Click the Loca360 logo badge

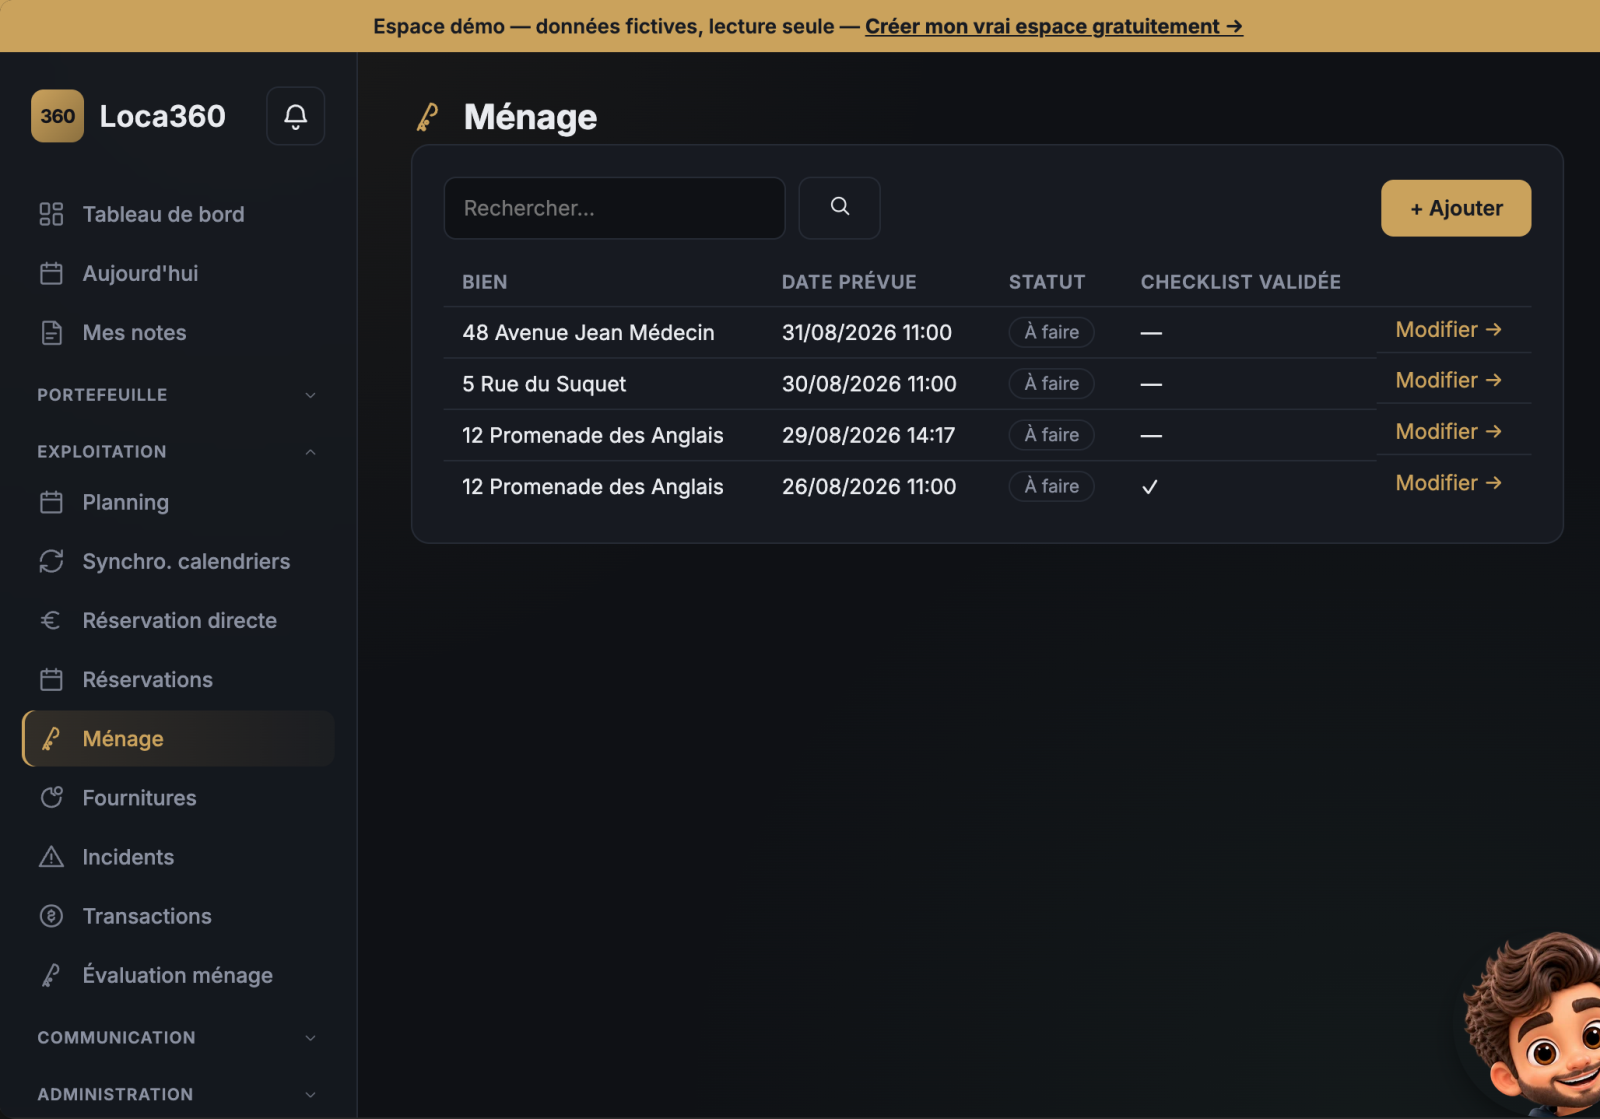[57, 116]
